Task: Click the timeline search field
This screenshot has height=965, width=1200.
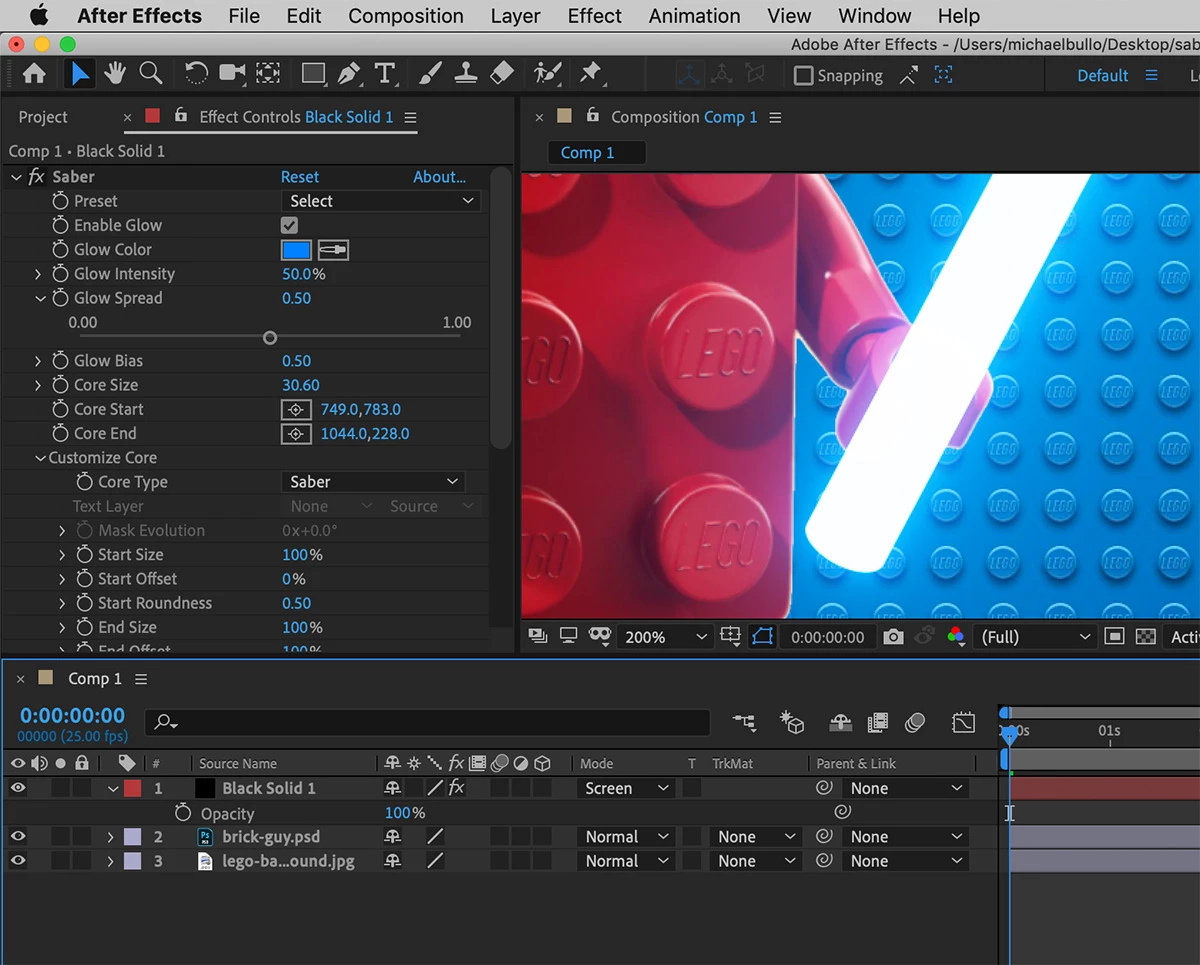Action: point(428,722)
